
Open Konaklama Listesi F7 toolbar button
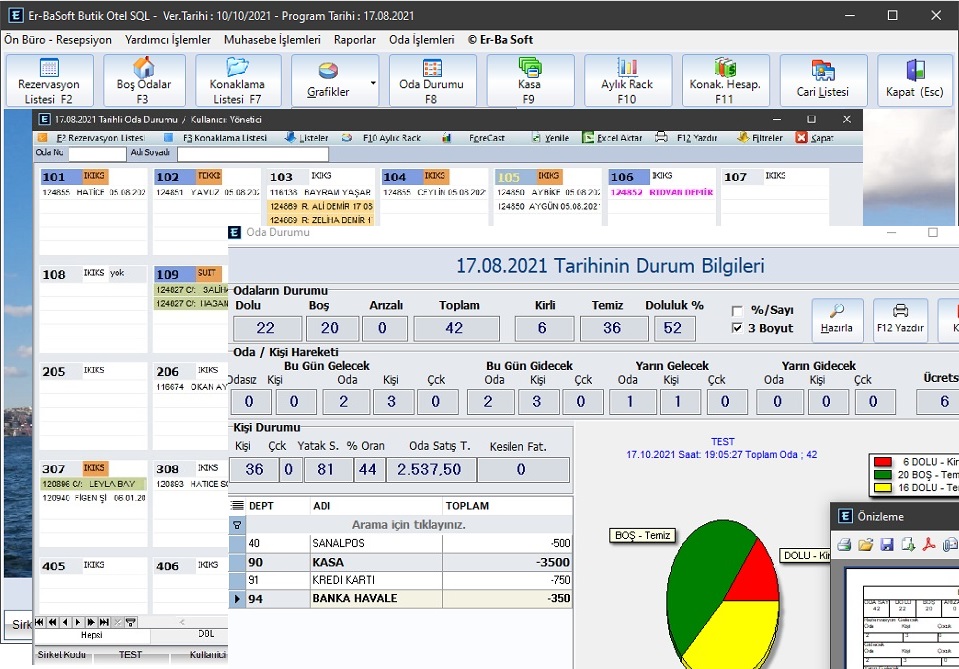238,80
